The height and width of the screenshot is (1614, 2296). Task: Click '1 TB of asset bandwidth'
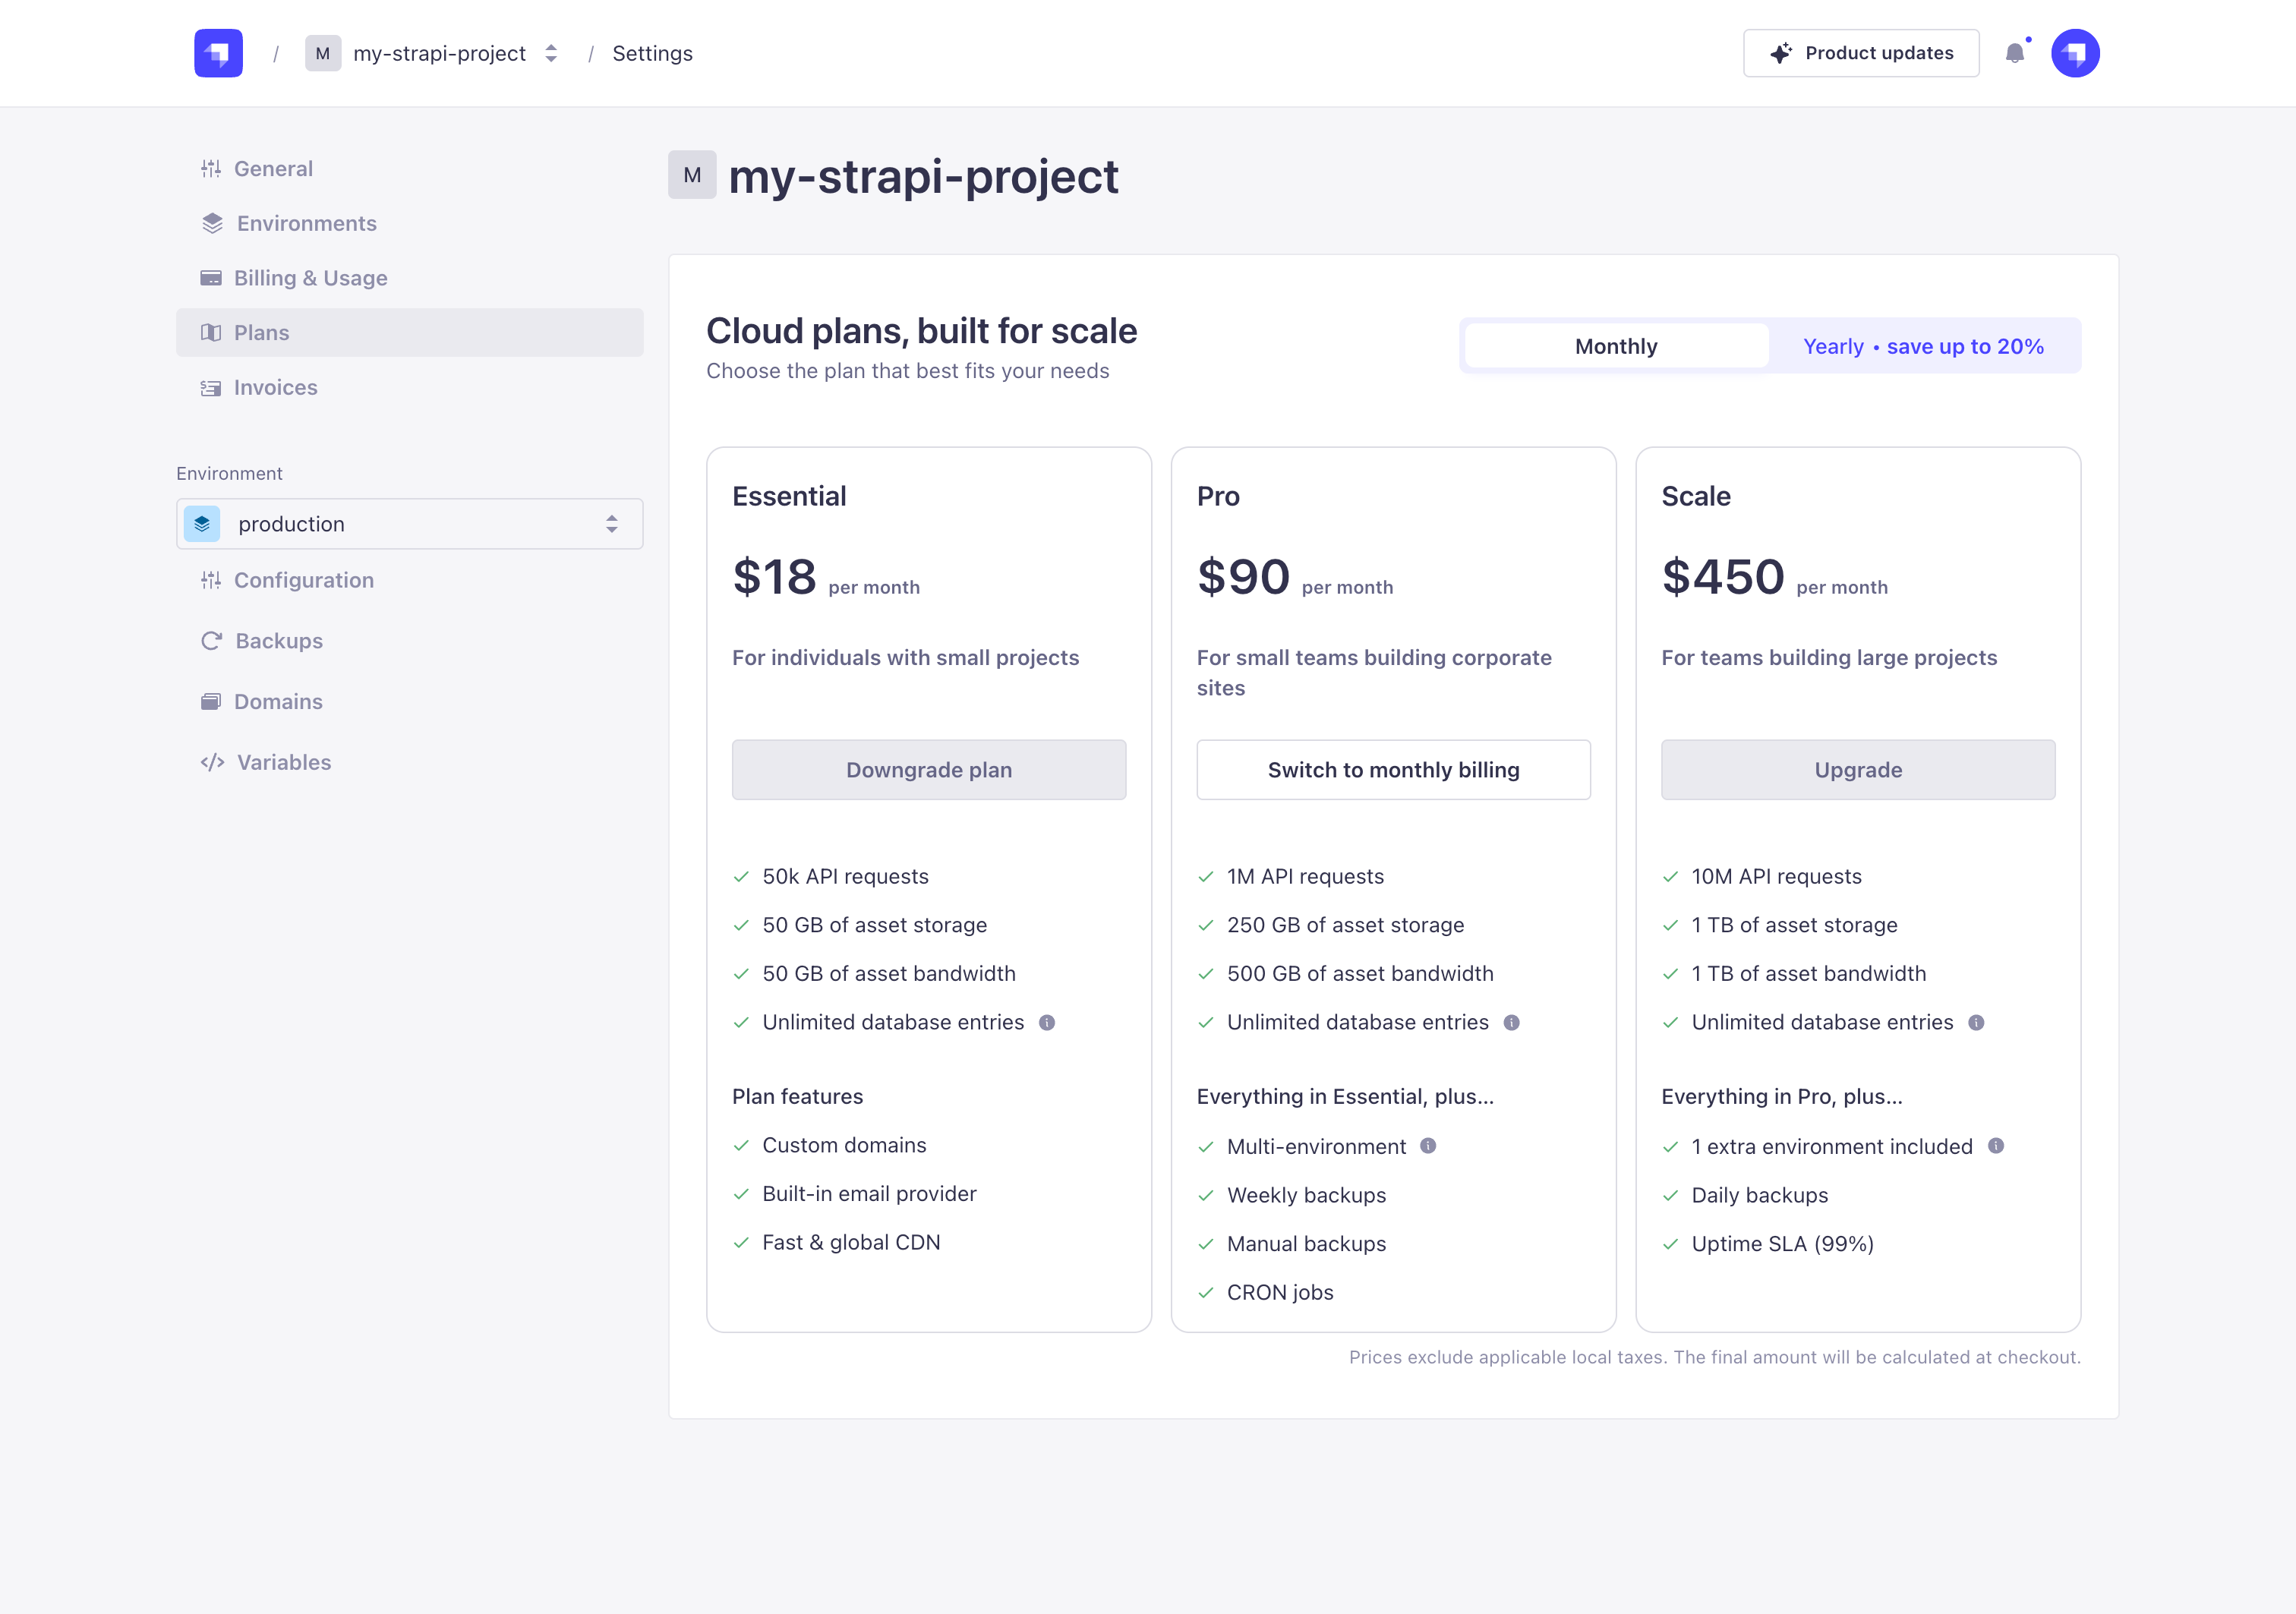point(1808,973)
